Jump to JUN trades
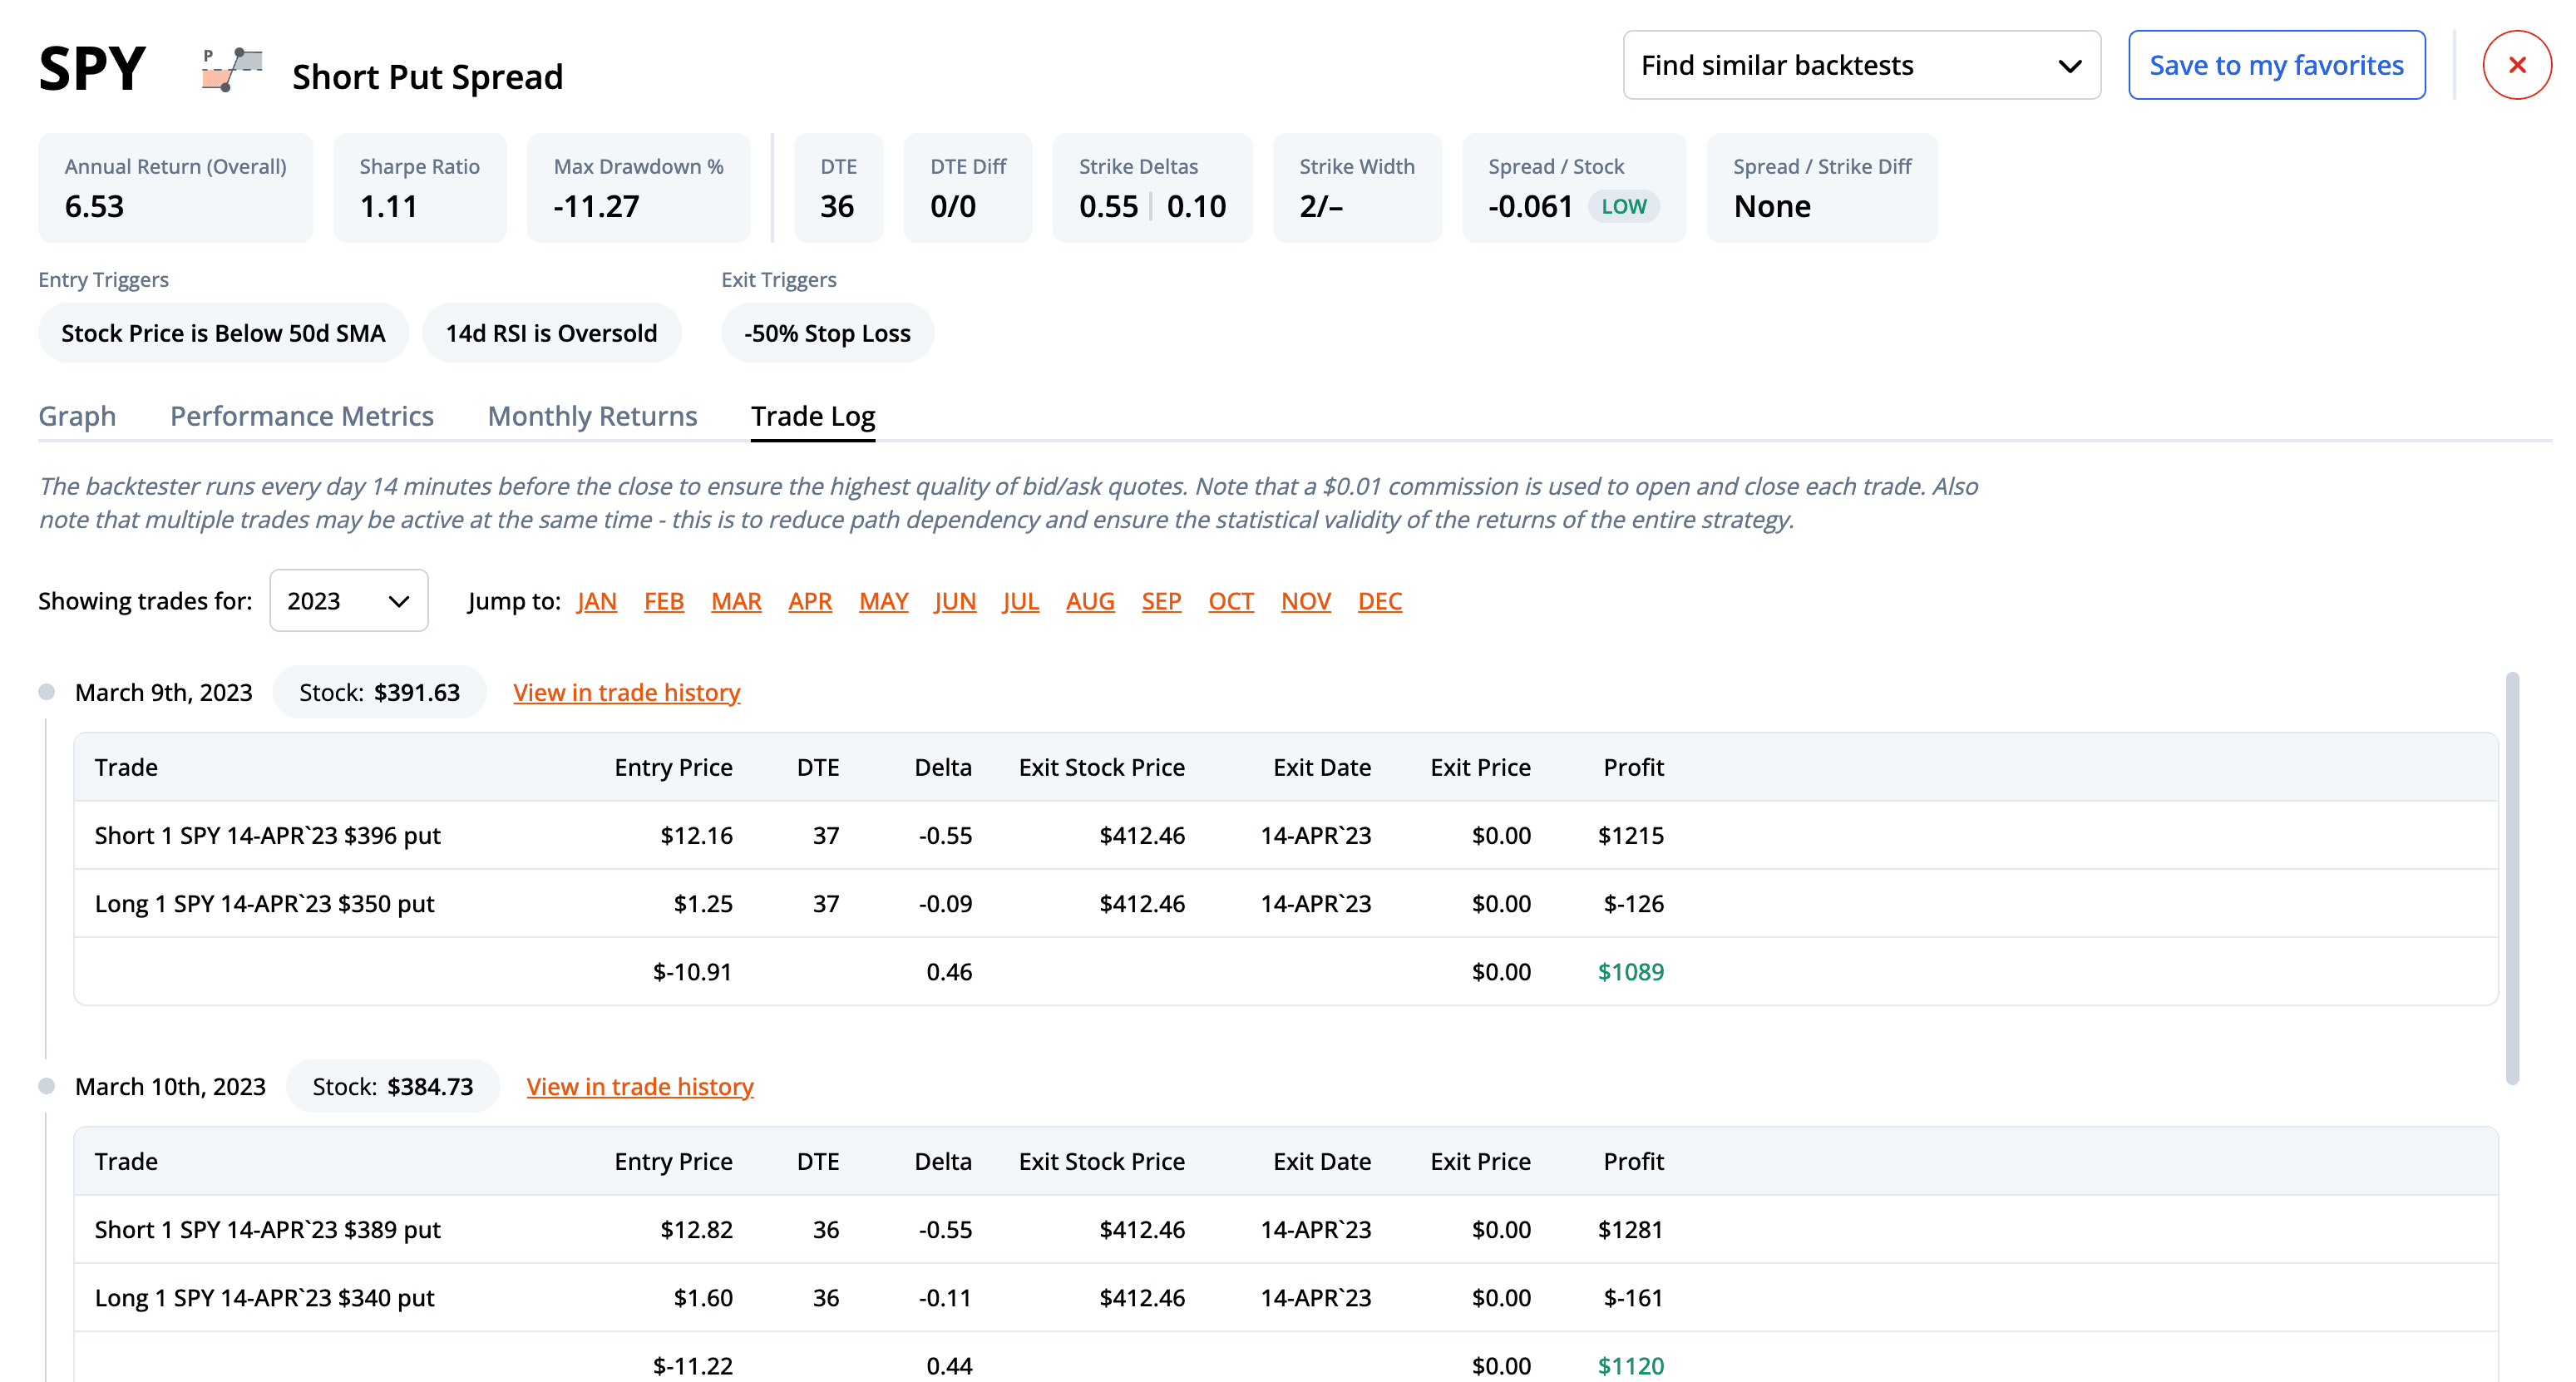Screen dimensions: 2576x1382 (x=955, y=601)
